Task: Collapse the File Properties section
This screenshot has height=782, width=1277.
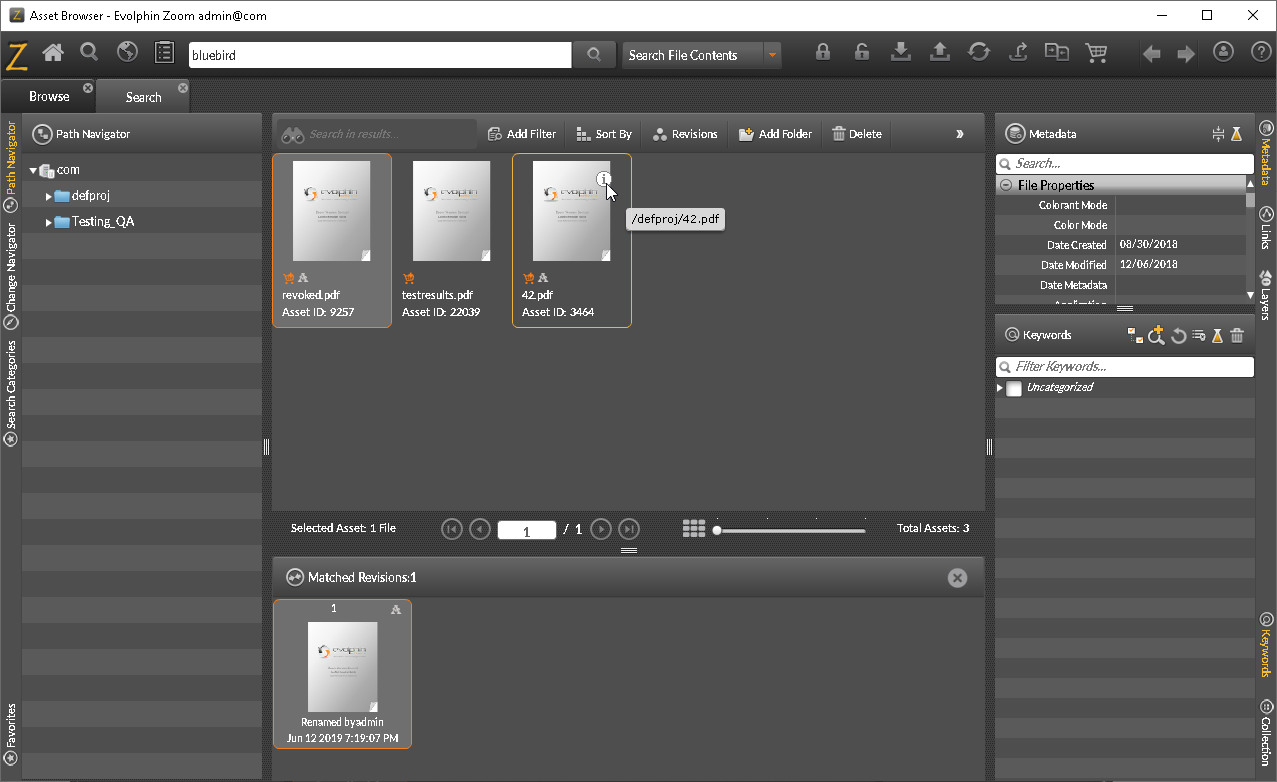Action: click(1006, 186)
